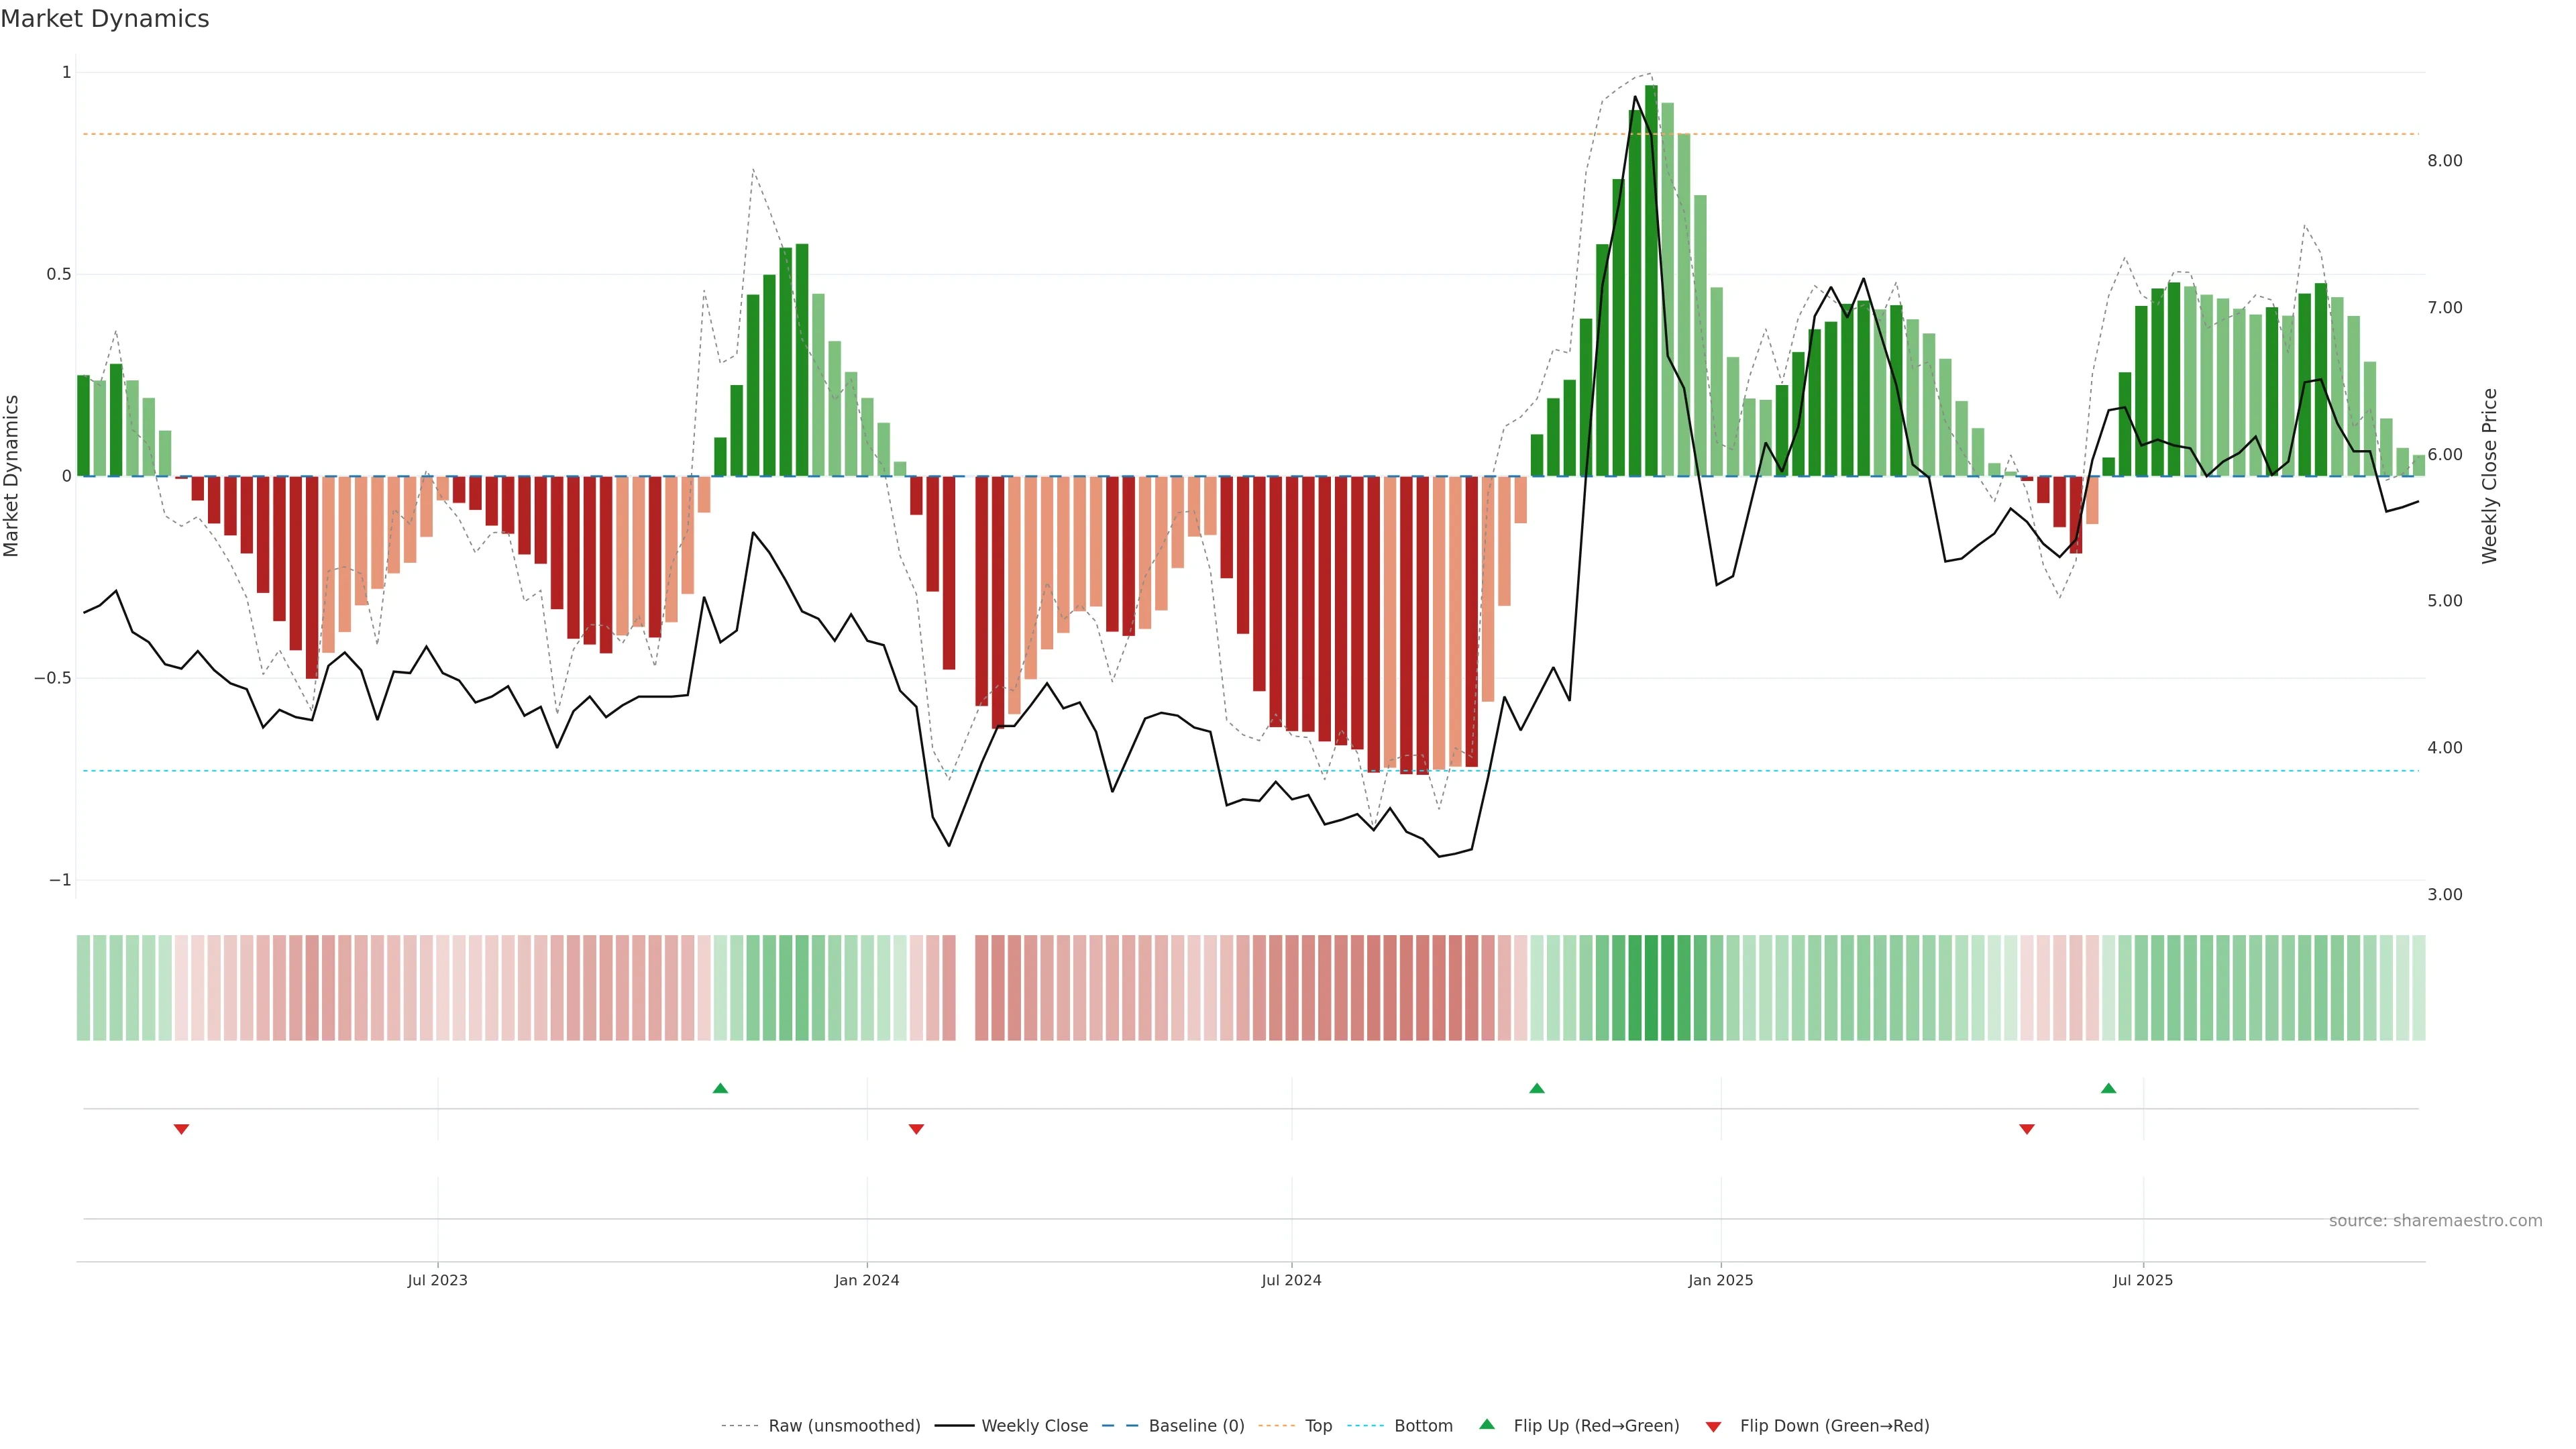Click the earliest red flip-down marker before Jul 2023
This screenshot has width=2576, height=1449.
(181, 1129)
